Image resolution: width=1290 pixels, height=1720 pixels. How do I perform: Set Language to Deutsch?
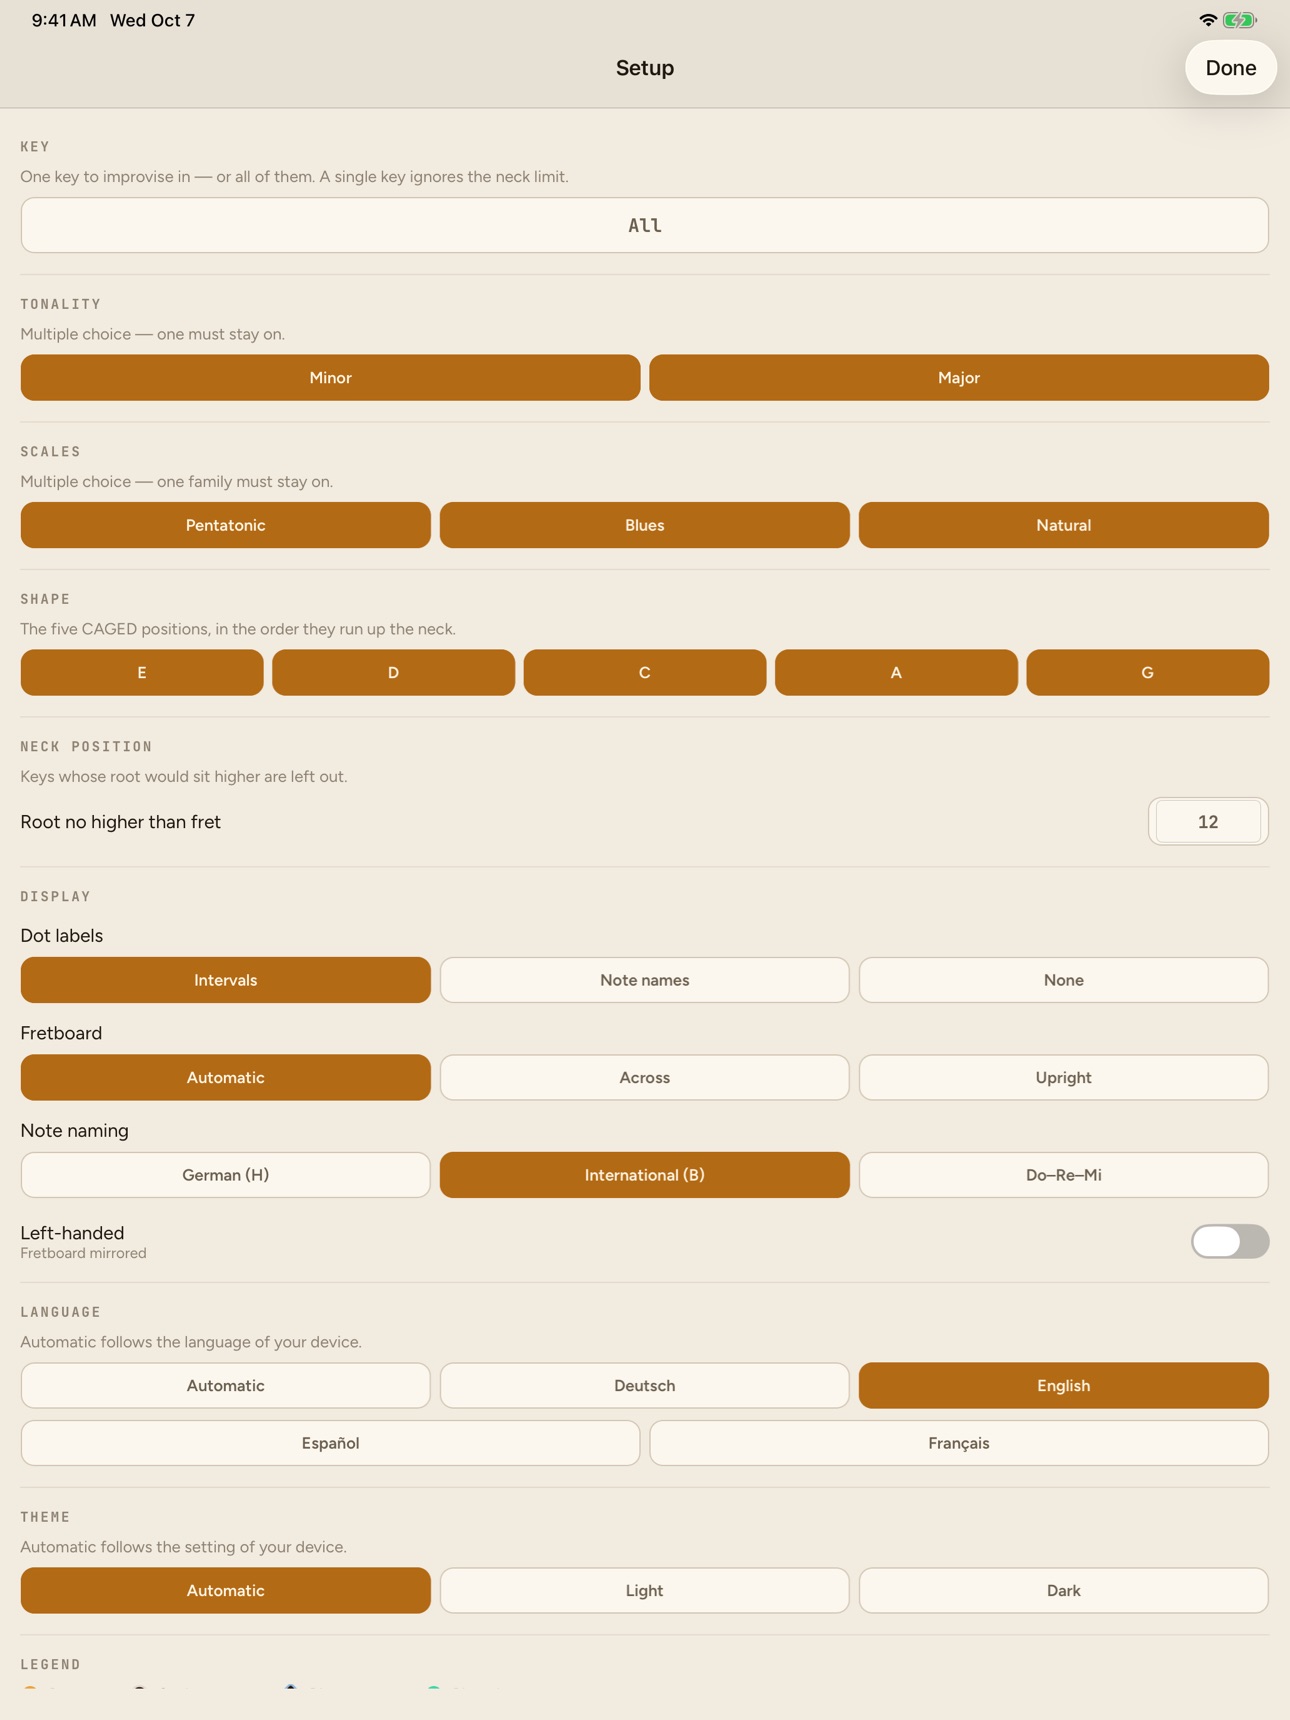pyautogui.click(x=645, y=1386)
